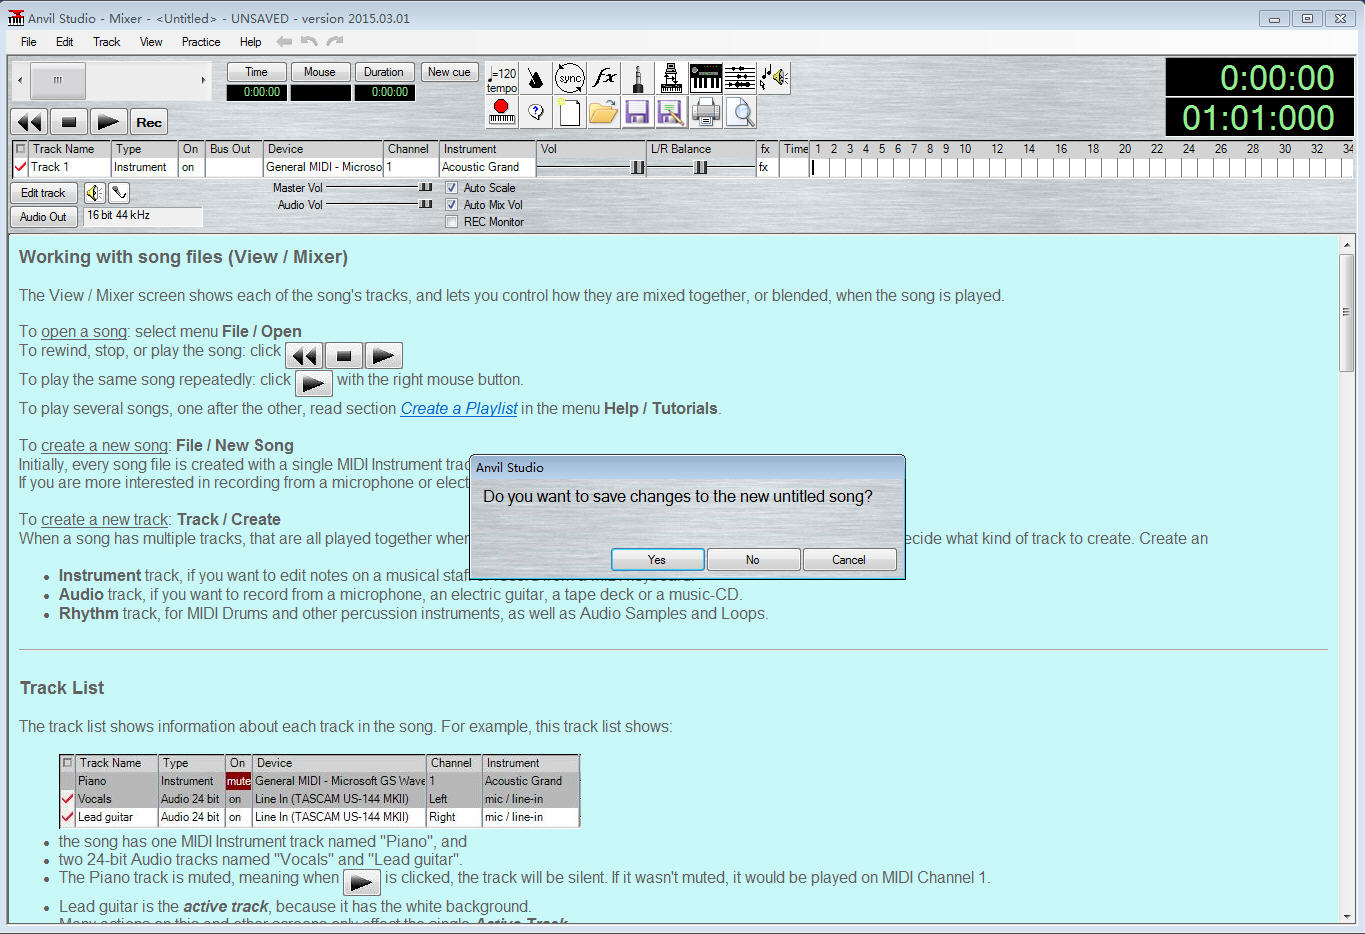Click Track 1 Bus Out cell
Viewport: 1365px width, 934px height.
(x=234, y=167)
